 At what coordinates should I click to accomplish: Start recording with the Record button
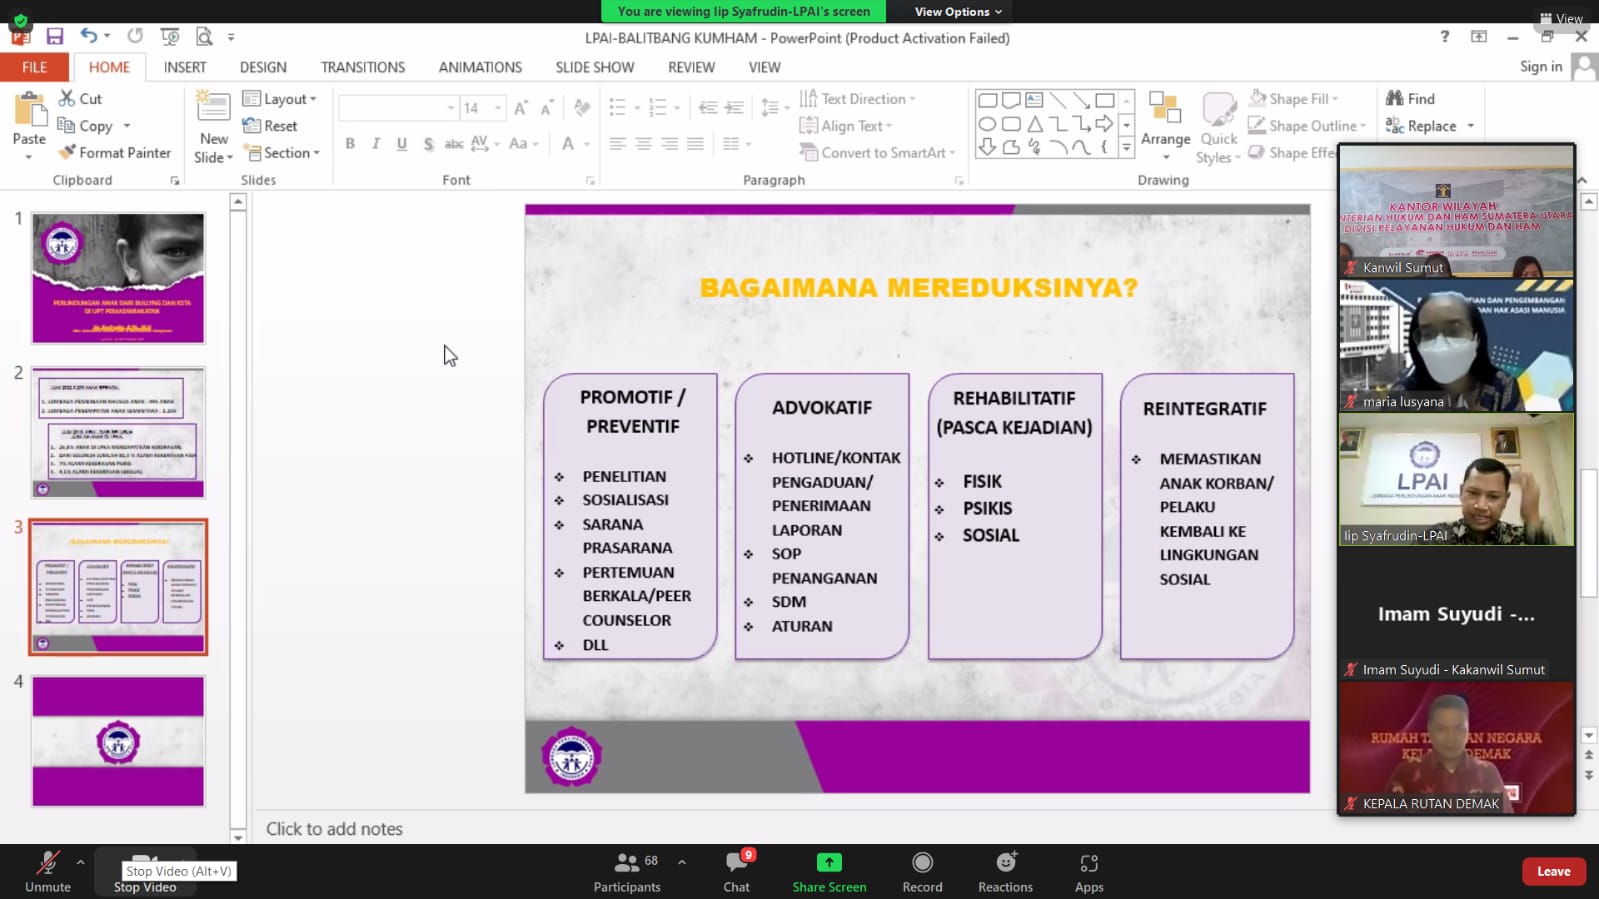(922, 871)
